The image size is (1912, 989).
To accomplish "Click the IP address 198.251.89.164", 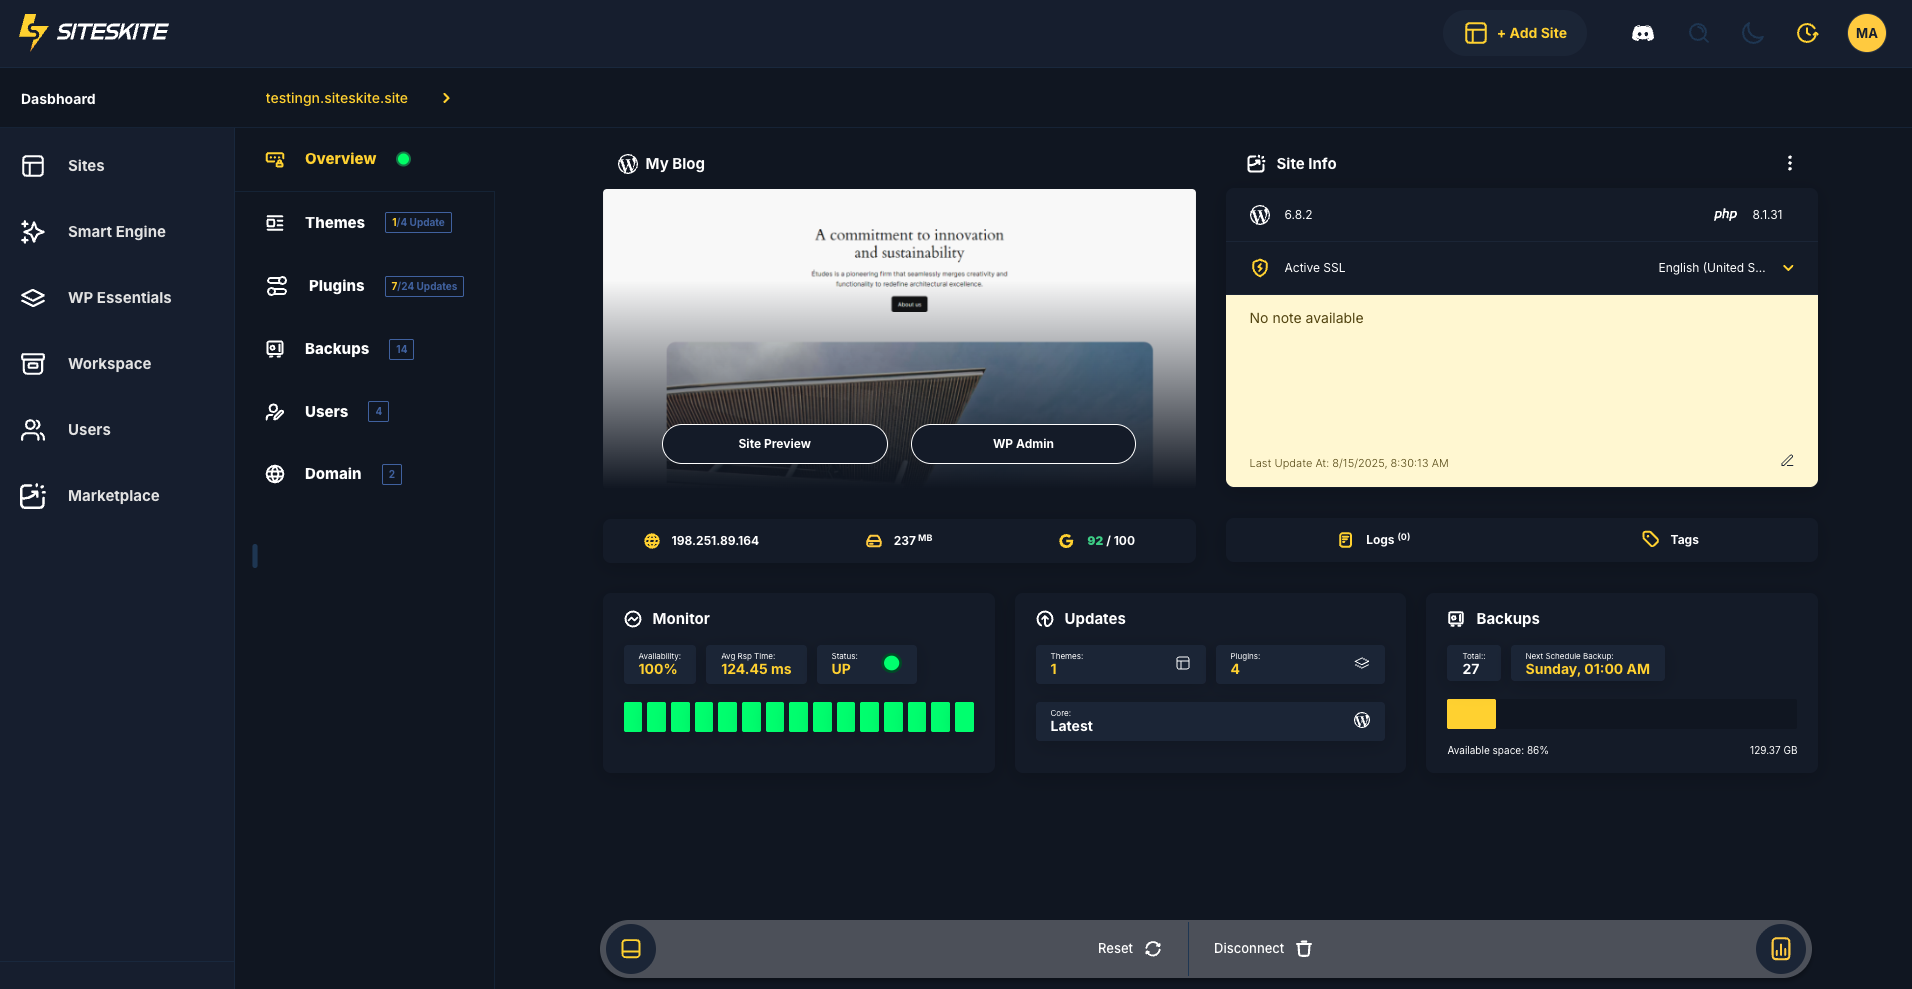I will [x=714, y=541].
